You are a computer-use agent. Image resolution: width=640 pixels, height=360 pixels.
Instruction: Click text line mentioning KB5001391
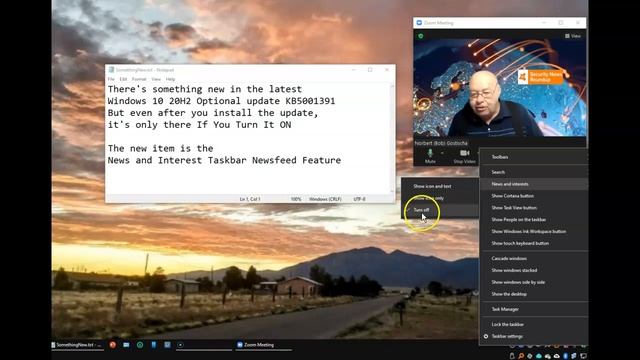point(221,101)
